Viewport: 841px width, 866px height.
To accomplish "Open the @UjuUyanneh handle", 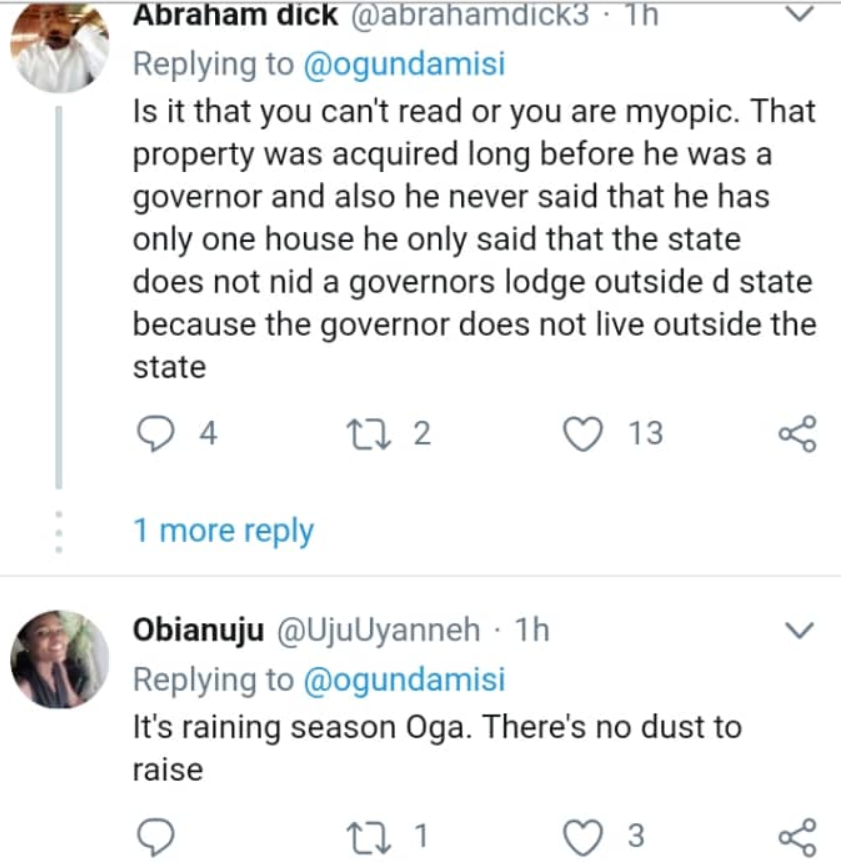I will [x=378, y=630].
